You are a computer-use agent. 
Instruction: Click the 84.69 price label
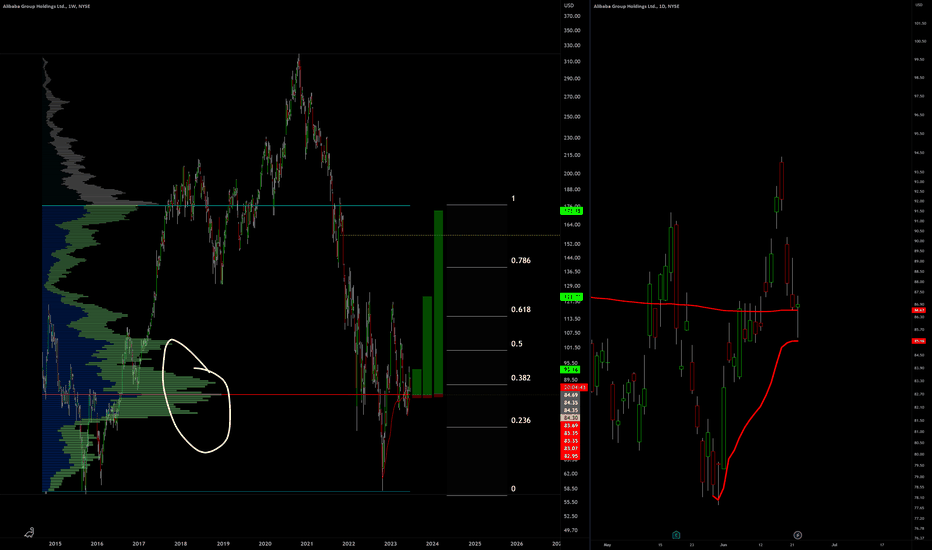point(571,395)
